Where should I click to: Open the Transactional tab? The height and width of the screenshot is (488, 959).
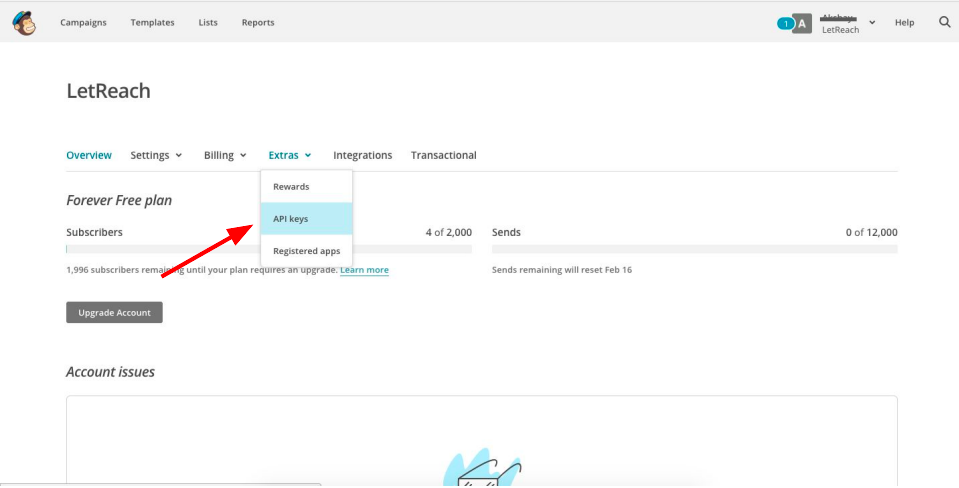(443, 155)
